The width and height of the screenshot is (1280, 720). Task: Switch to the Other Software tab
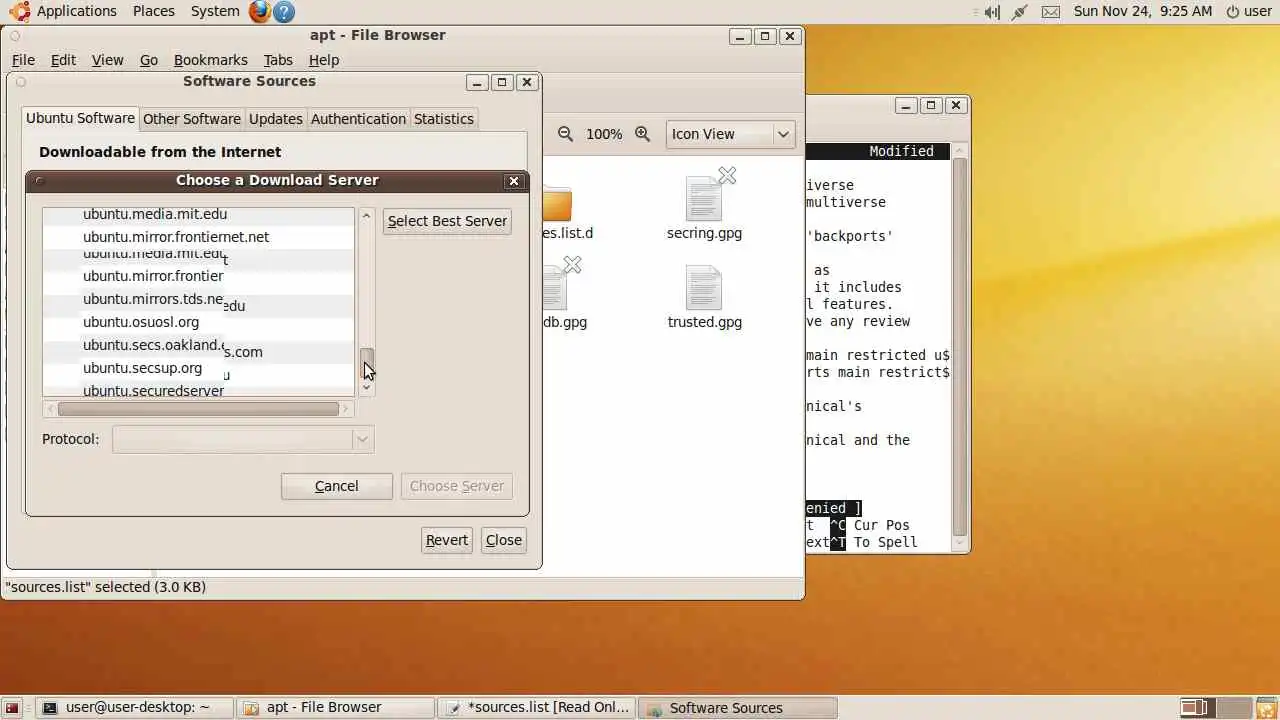click(192, 119)
